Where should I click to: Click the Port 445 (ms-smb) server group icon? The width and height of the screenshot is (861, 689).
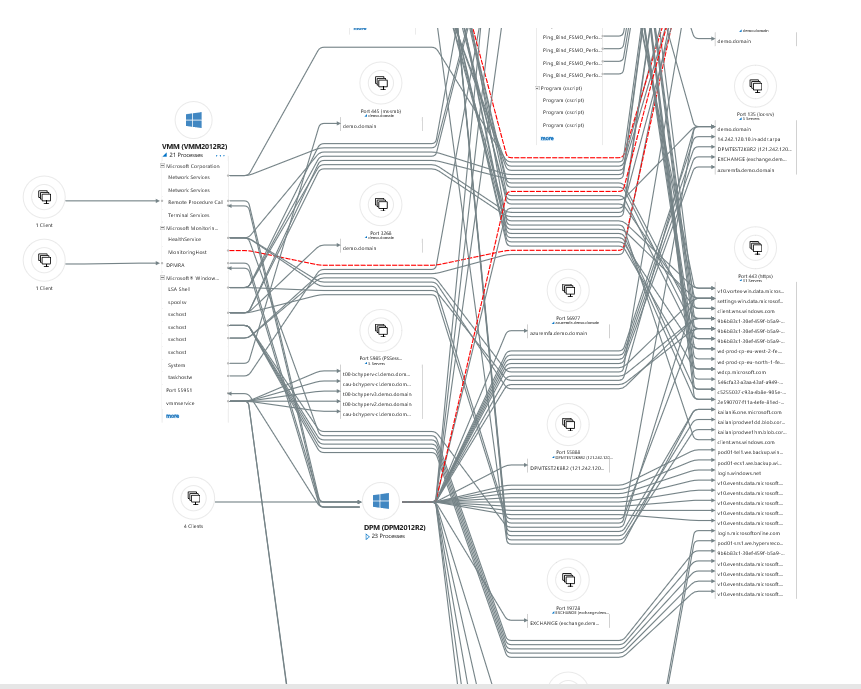coord(380,82)
